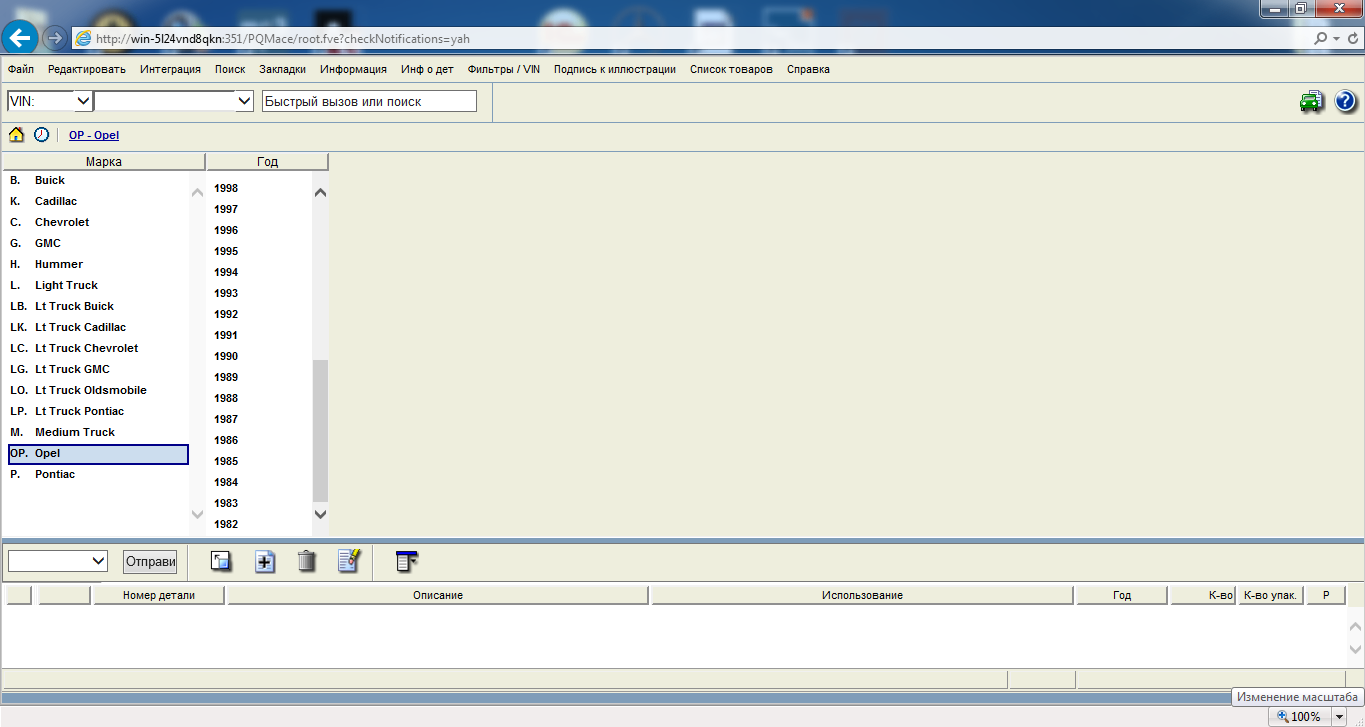Expand the address bar search options arrow
Screen dimensions: 1365x727
pyautogui.click(x=1336, y=39)
